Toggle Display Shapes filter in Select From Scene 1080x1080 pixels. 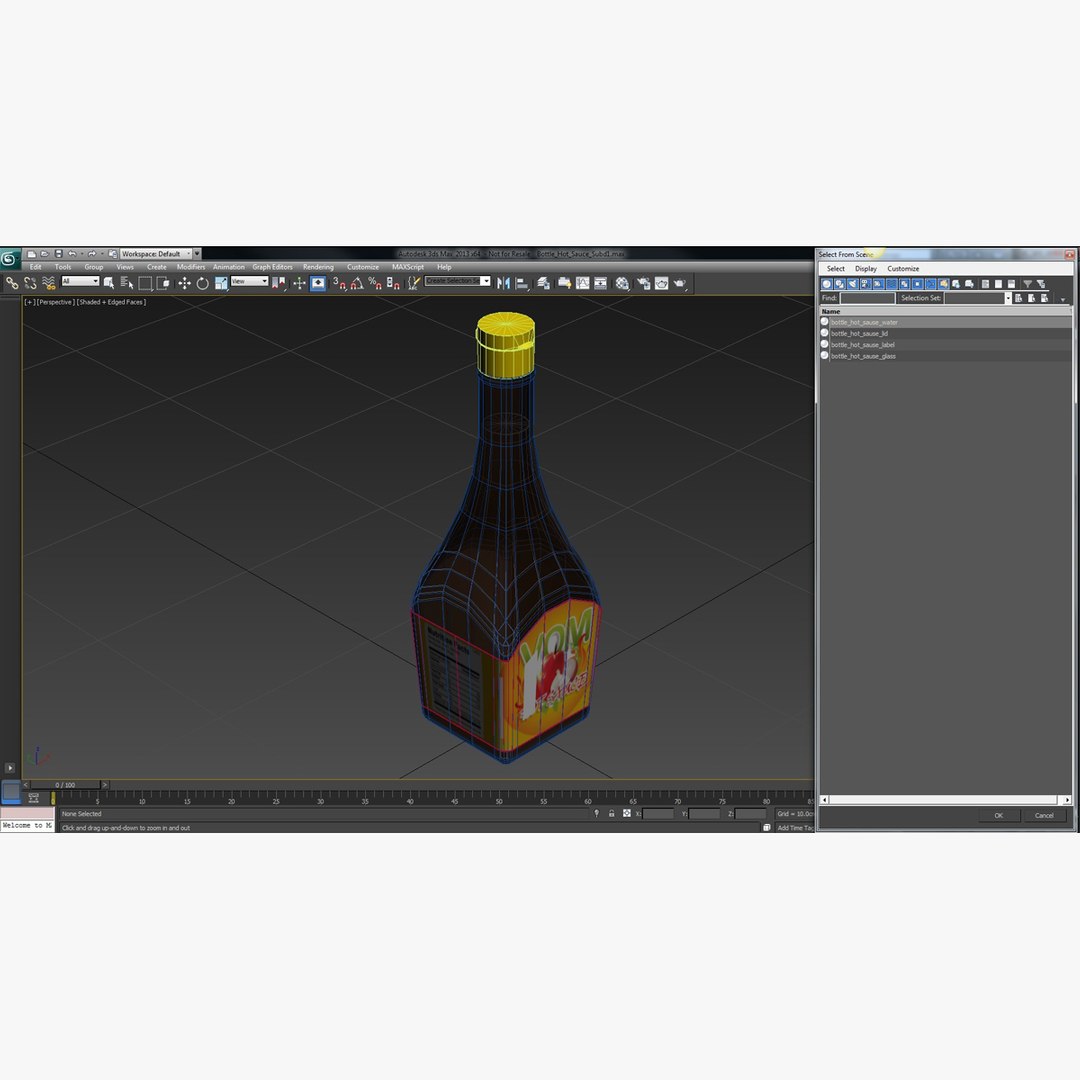click(x=840, y=284)
